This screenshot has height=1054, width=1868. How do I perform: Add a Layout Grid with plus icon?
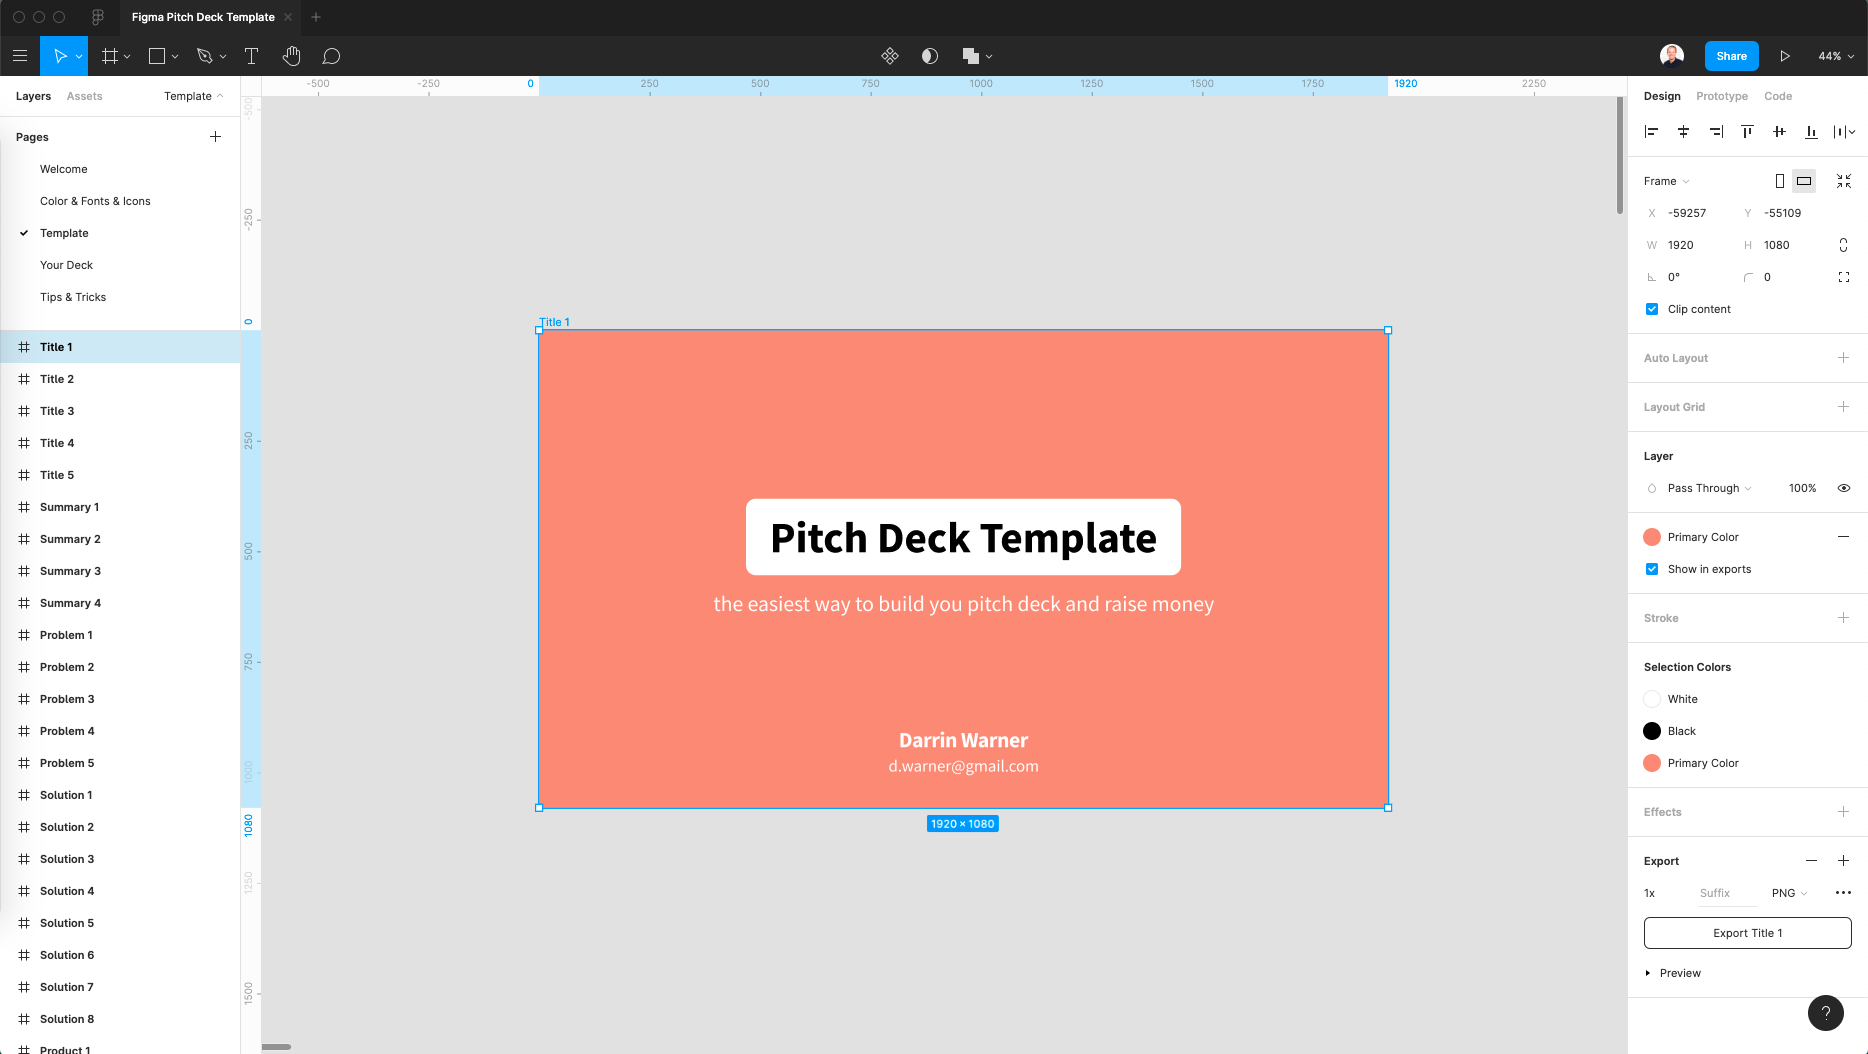coord(1843,407)
